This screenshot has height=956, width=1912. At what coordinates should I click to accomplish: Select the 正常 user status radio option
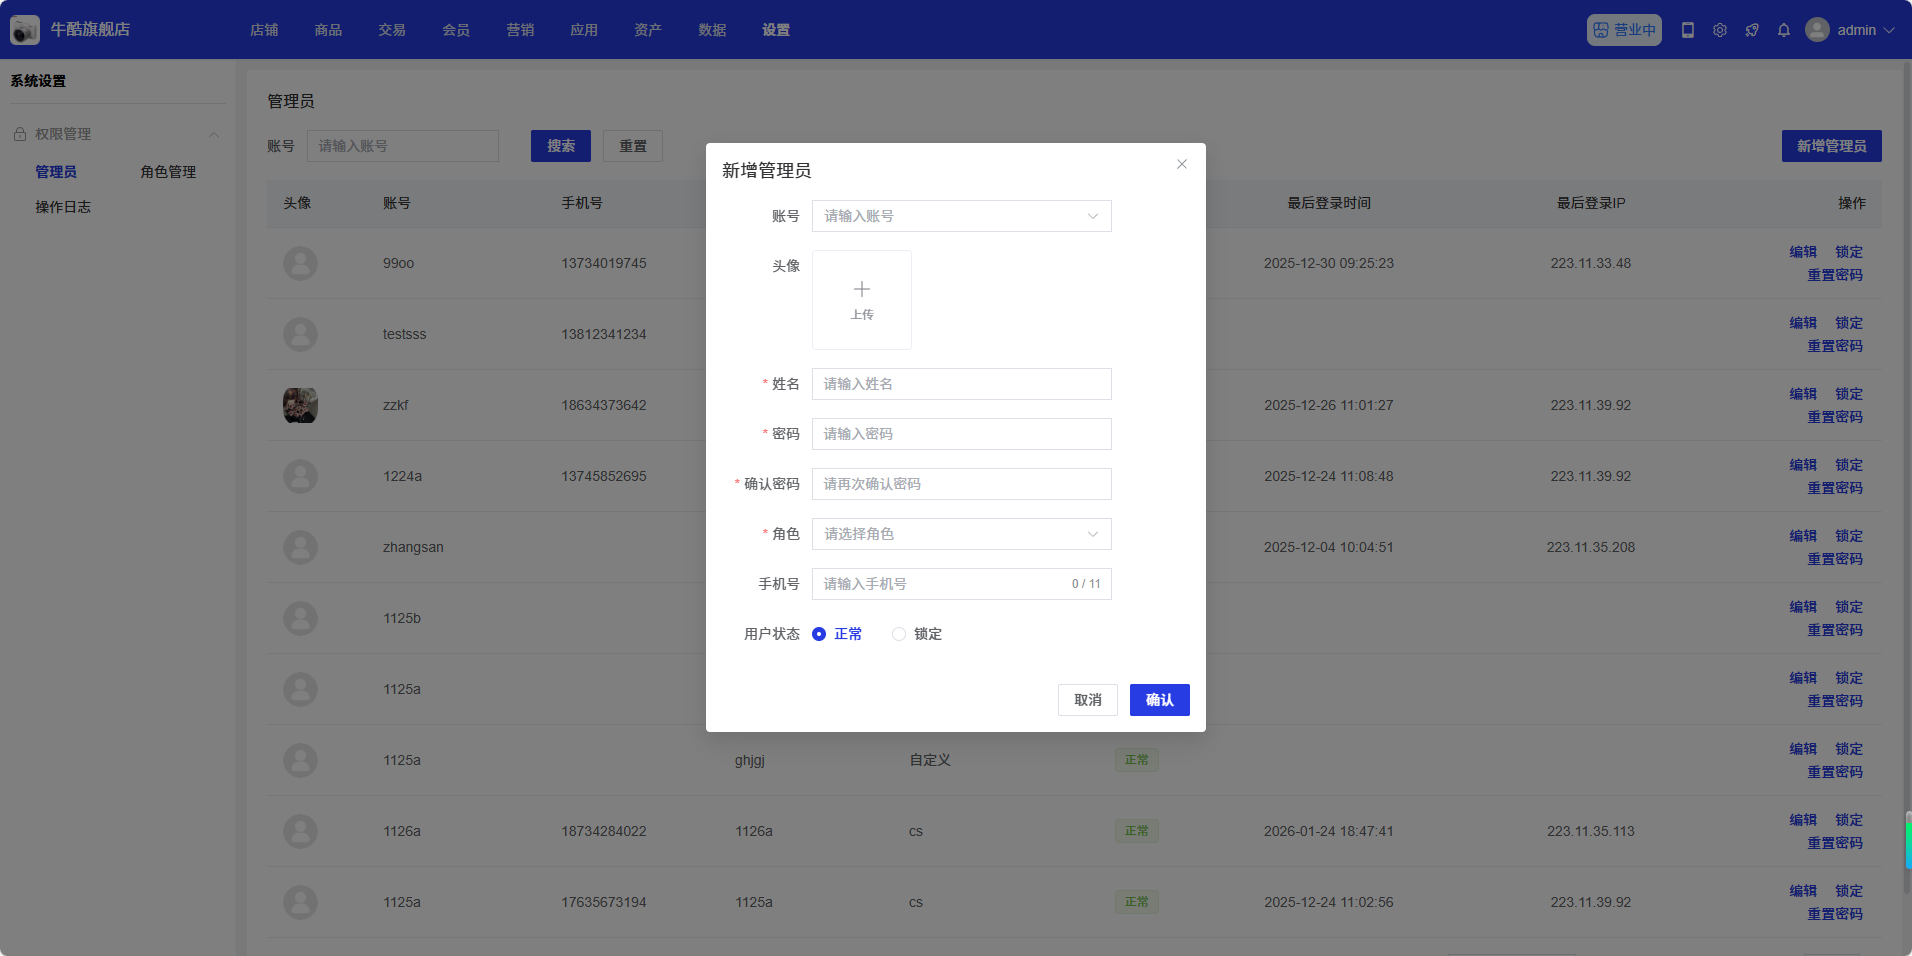coord(837,634)
